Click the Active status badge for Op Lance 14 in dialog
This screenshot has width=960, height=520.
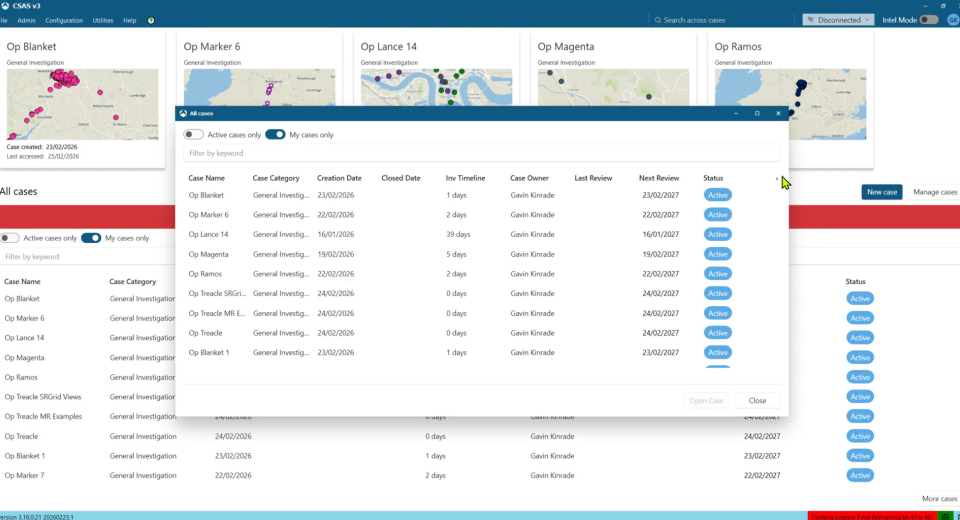point(717,234)
